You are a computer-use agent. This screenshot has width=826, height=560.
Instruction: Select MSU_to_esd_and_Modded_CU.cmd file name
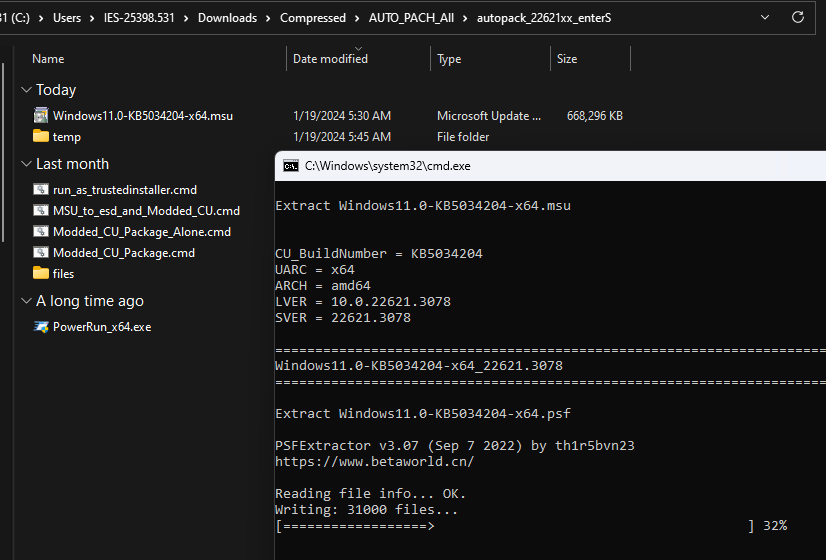pos(146,211)
